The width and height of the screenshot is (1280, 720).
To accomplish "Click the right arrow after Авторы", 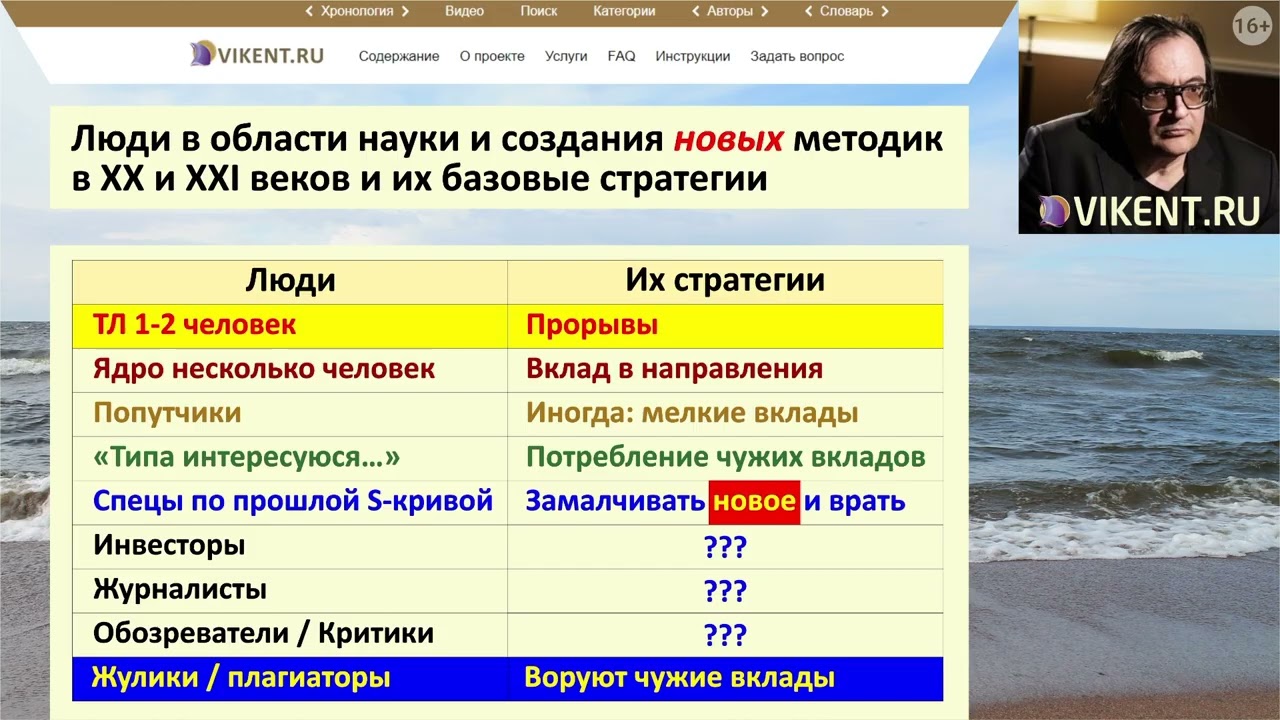I will point(765,12).
